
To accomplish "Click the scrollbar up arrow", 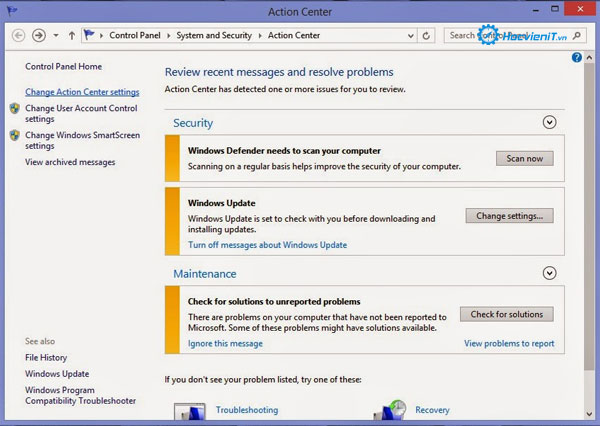I will pyautogui.click(x=589, y=58).
